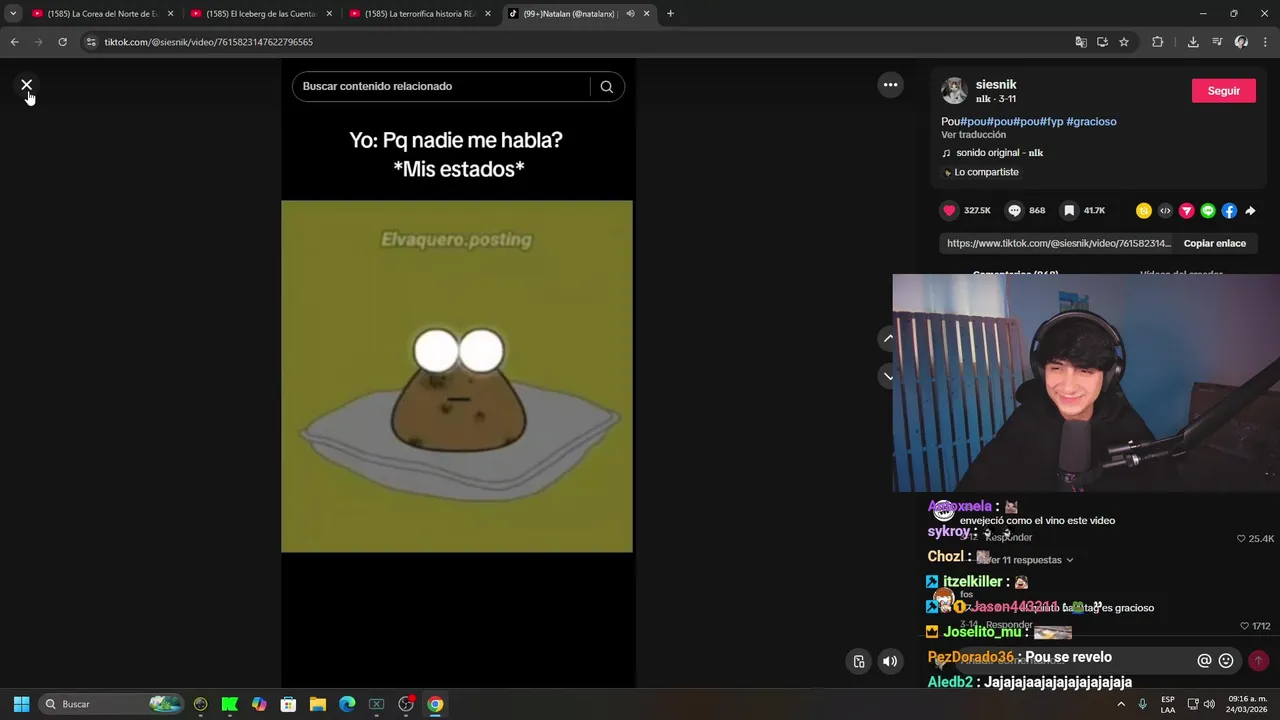Click the address bar URL
Screen dimensions: 1280x720
[x=209, y=42]
